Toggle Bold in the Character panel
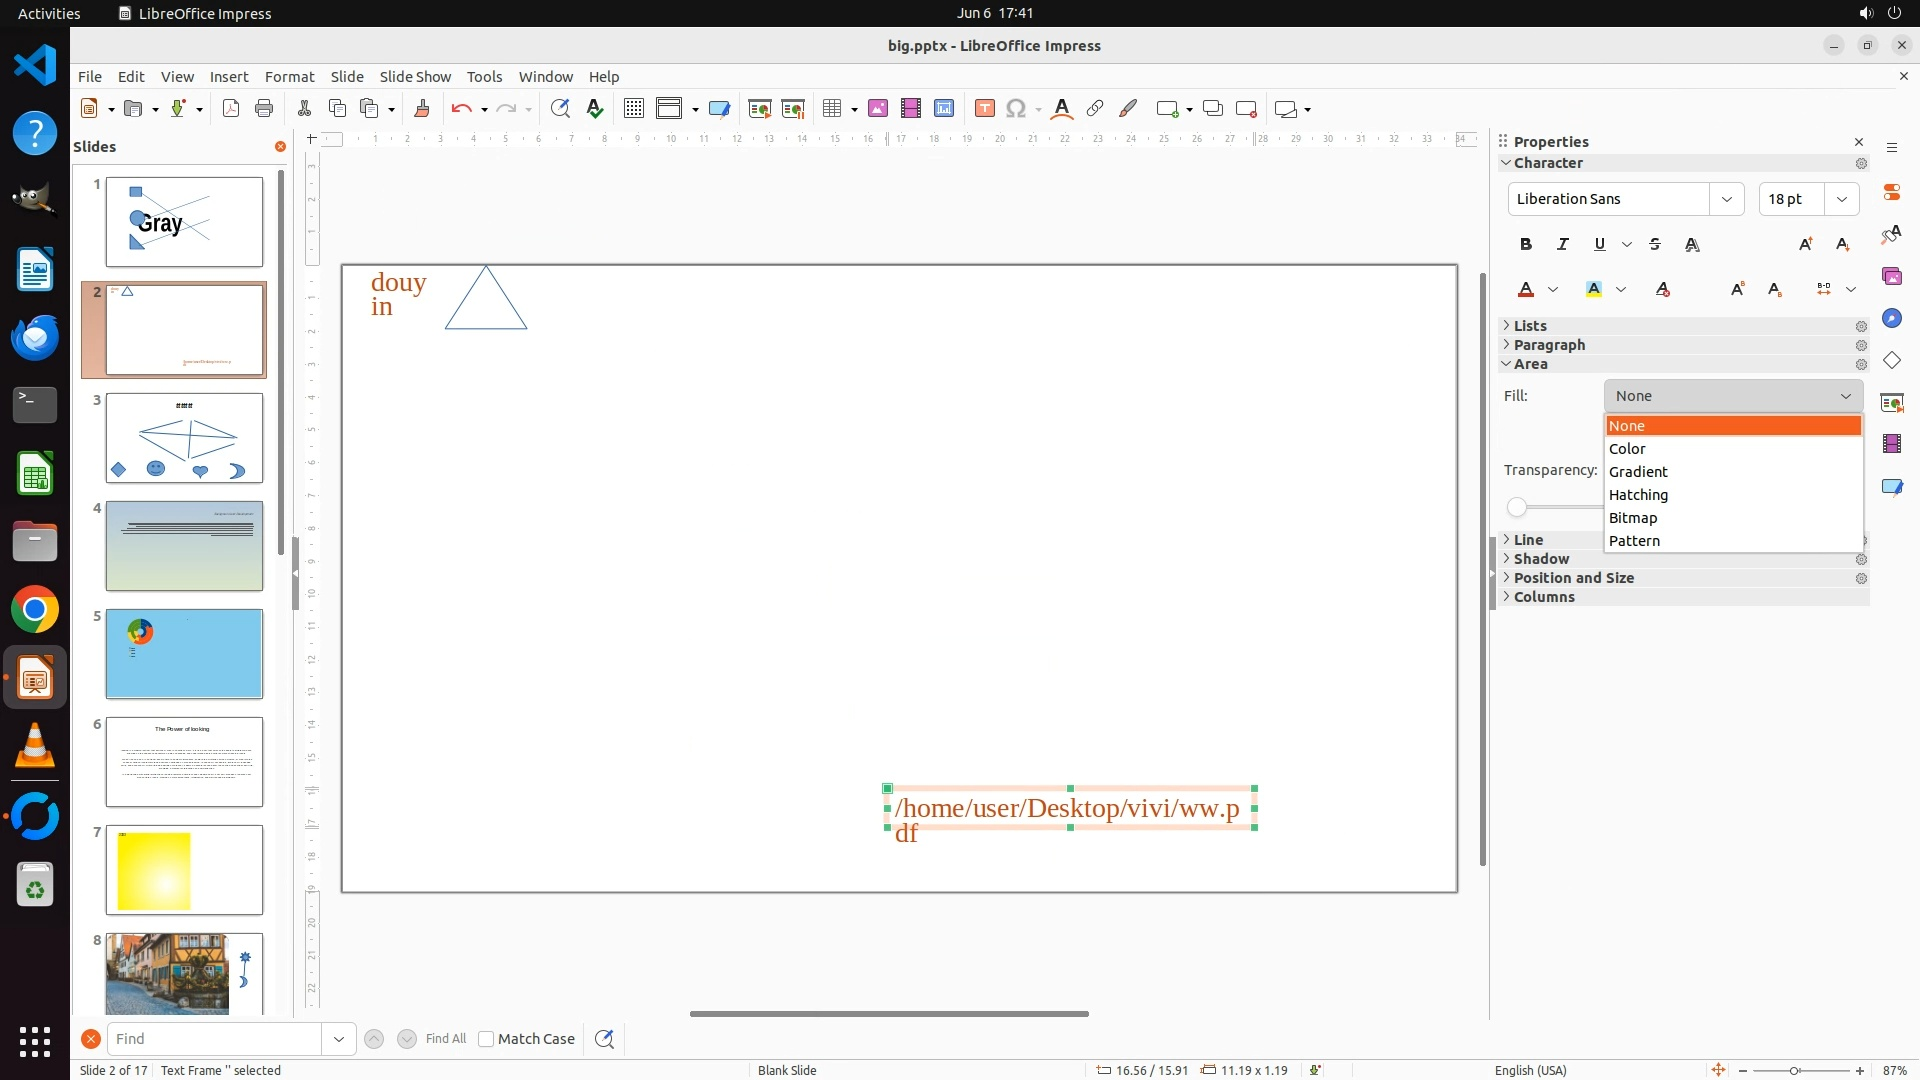This screenshot has width=1920, height=1080. [1526, 244]
